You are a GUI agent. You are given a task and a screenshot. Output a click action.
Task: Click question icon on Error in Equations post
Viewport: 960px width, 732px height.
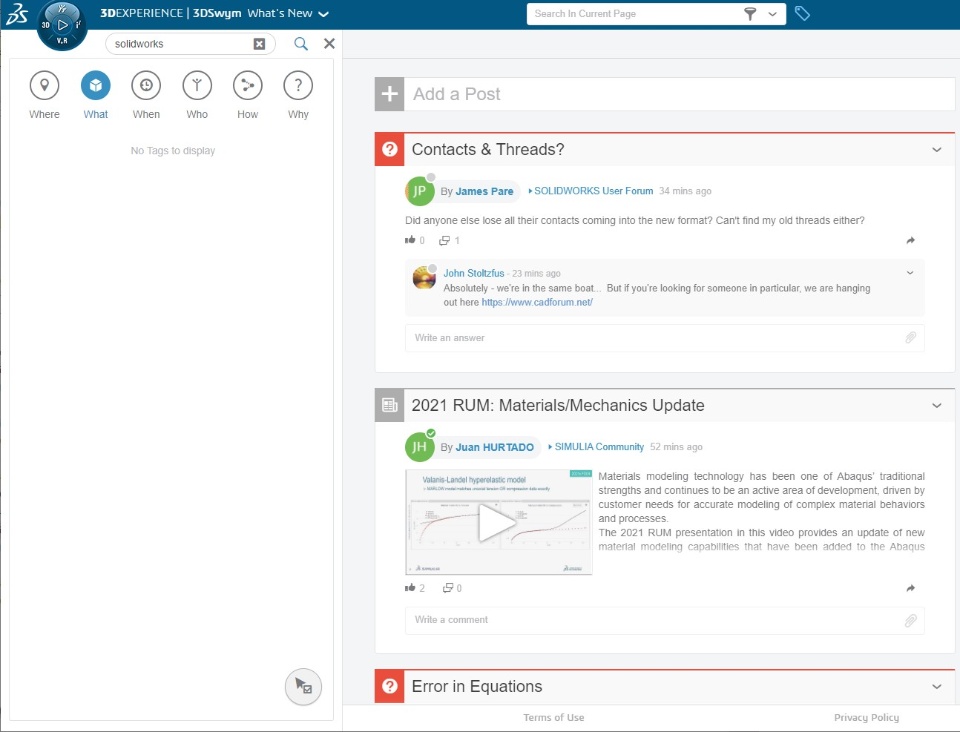(389, 686)
